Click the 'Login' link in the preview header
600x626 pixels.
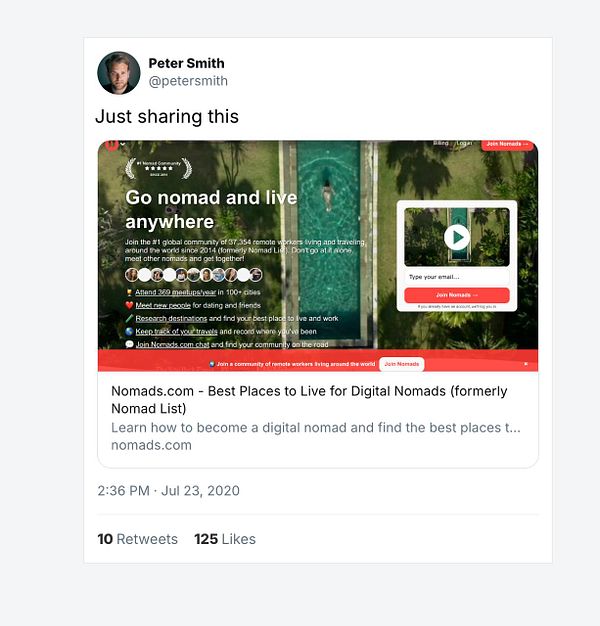(x=464, y=143)
